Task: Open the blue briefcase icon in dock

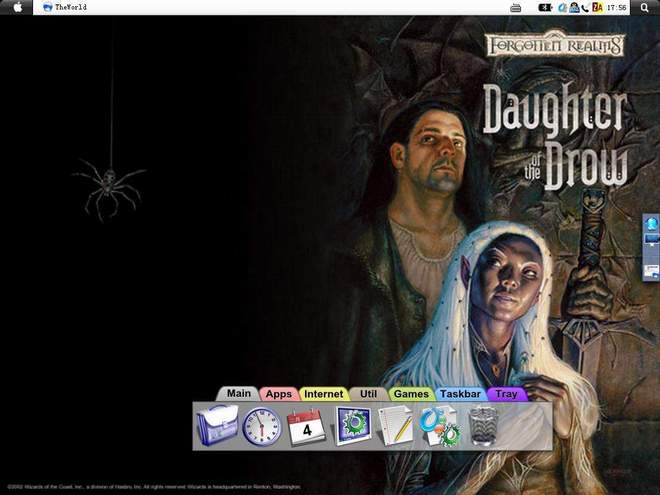Action: (217, 426)
